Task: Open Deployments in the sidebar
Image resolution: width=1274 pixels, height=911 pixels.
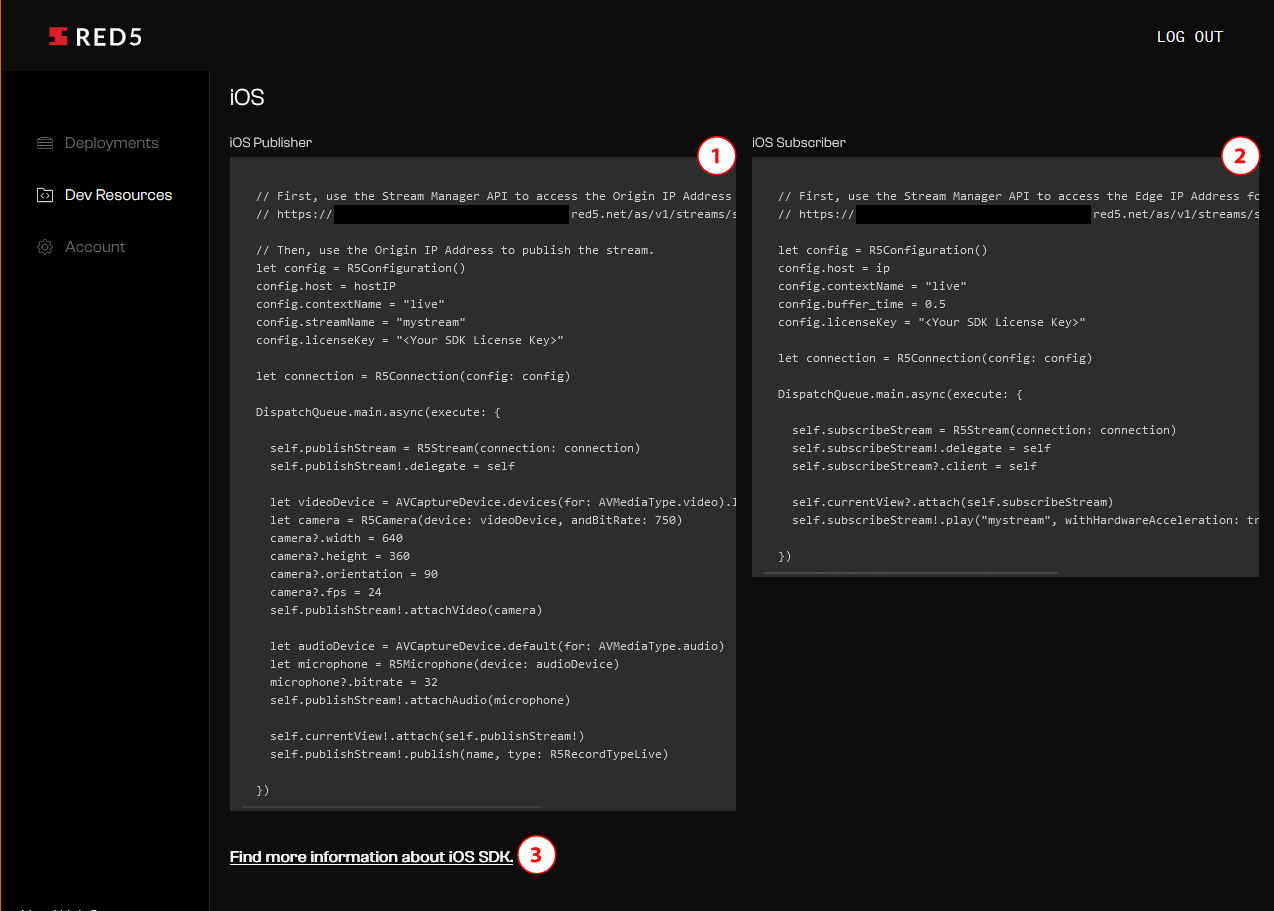Action: tap(111, 143)
